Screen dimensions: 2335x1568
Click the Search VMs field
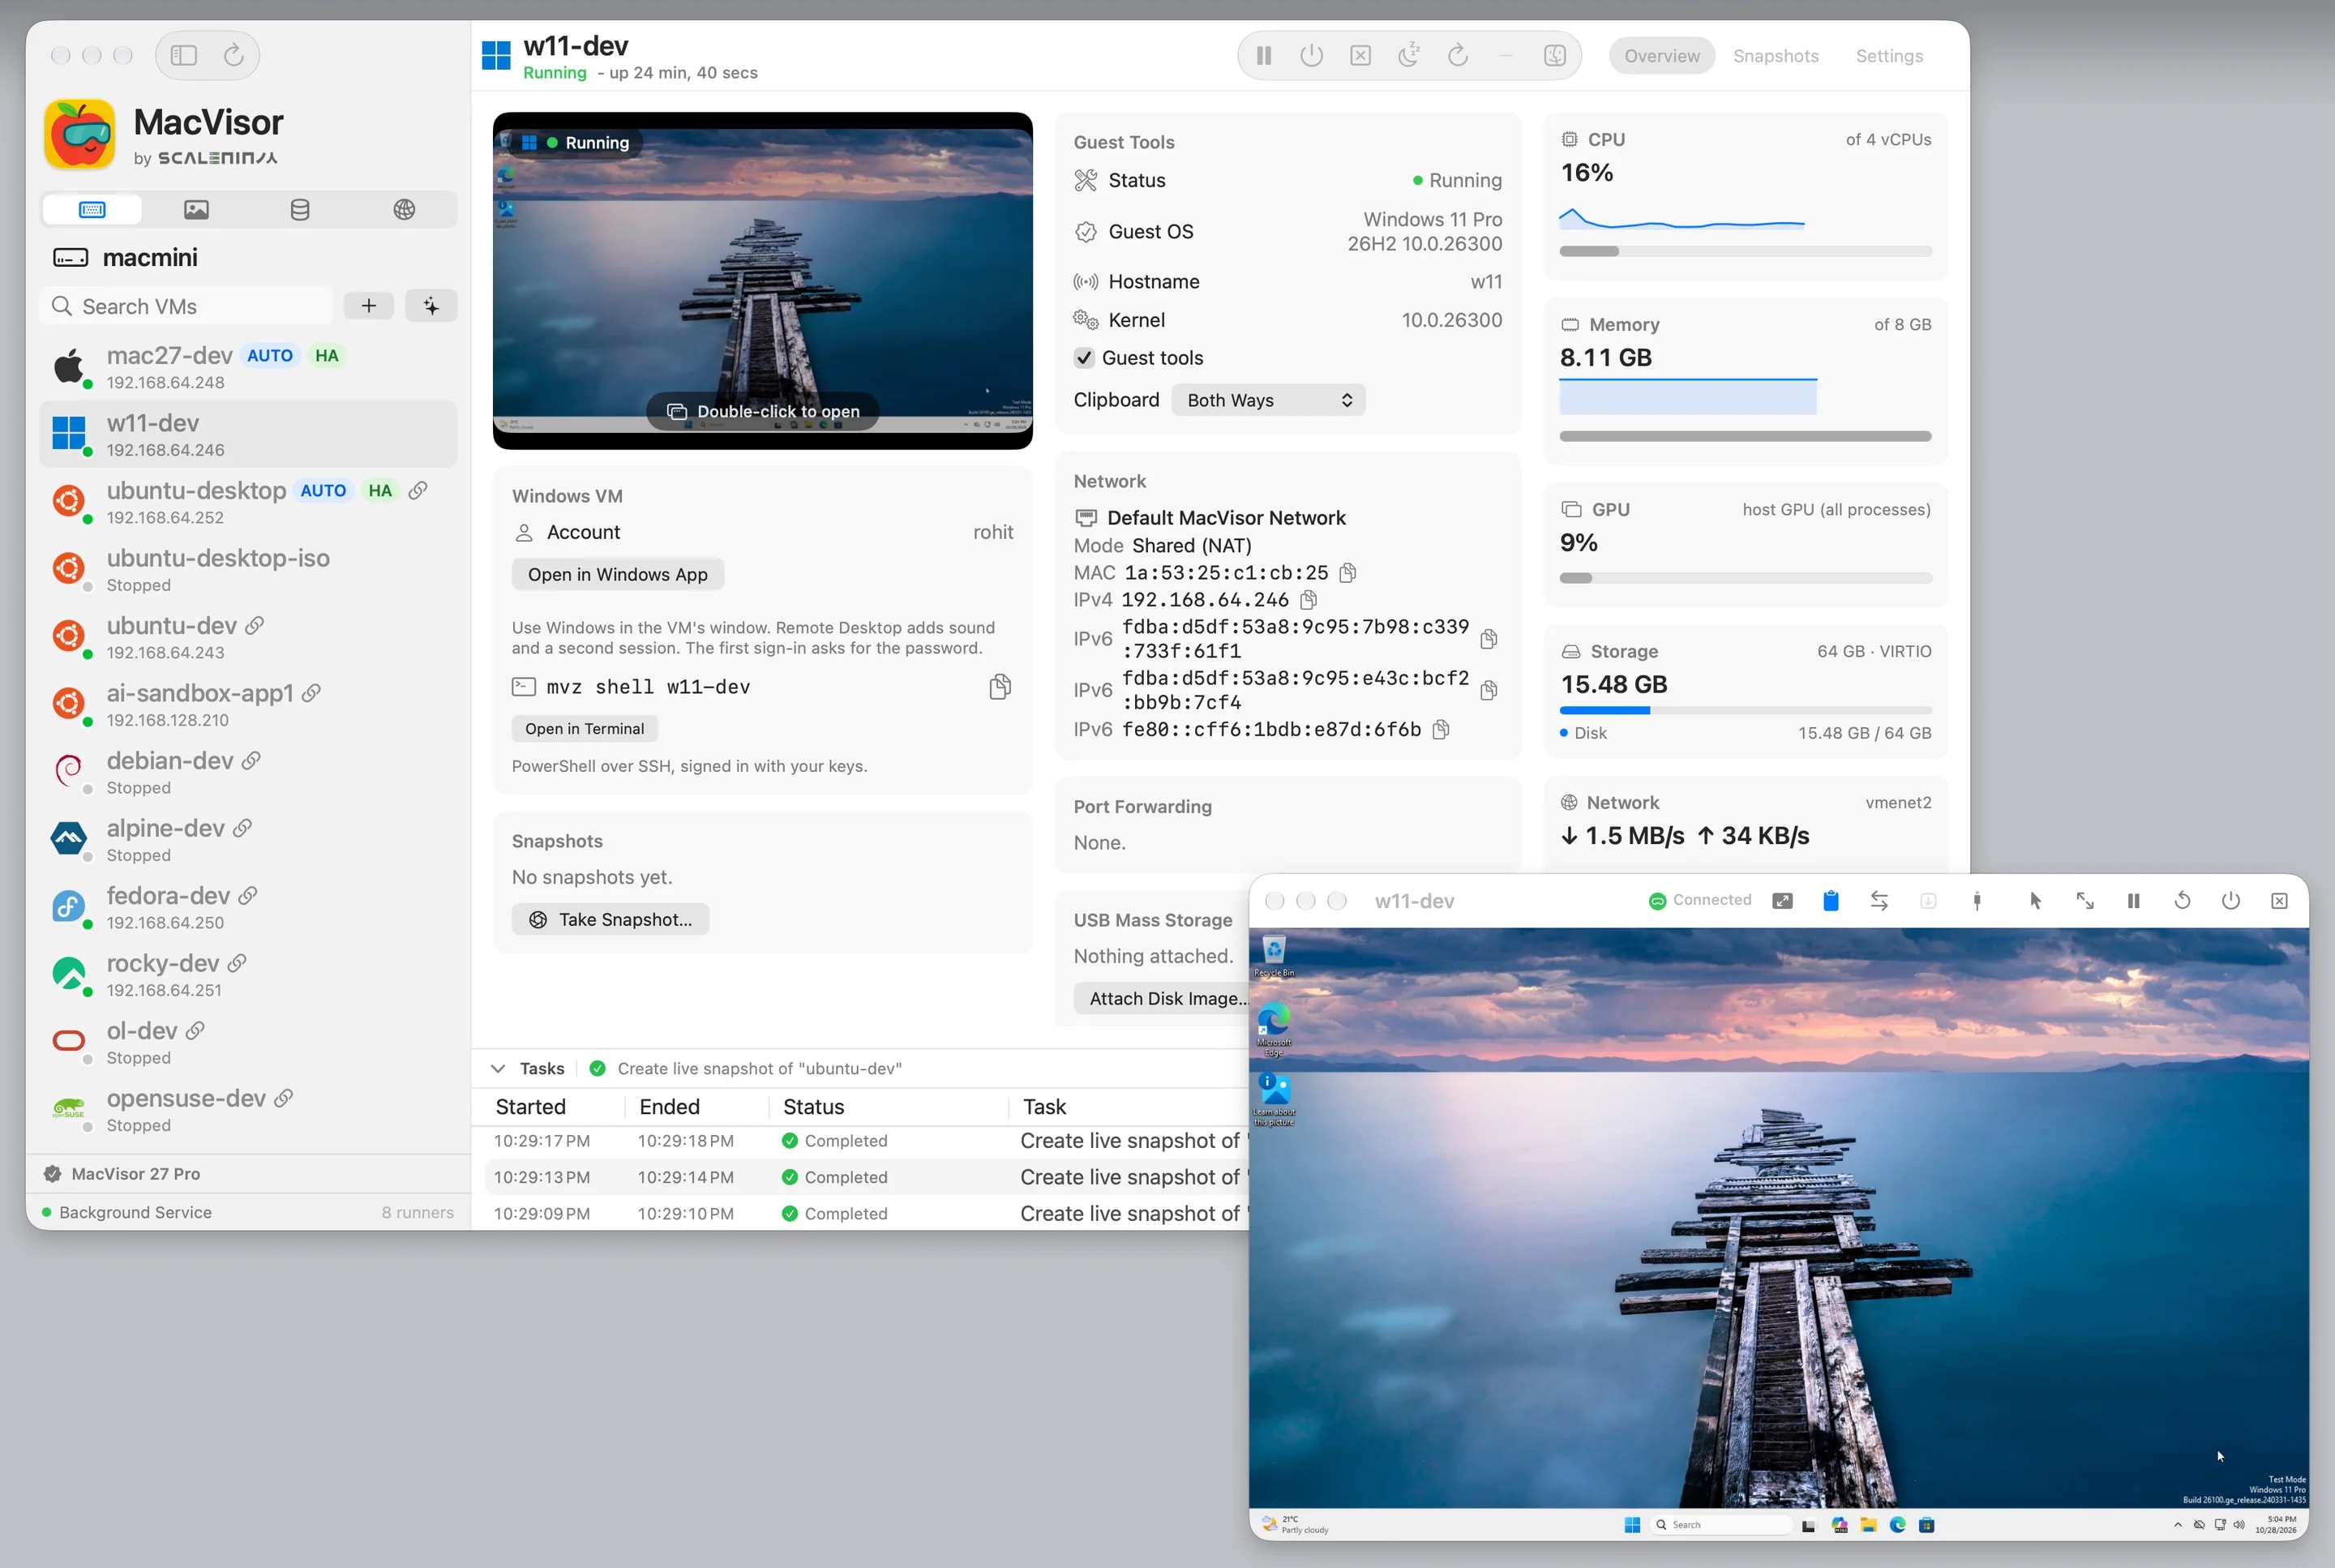pos(187,306)
